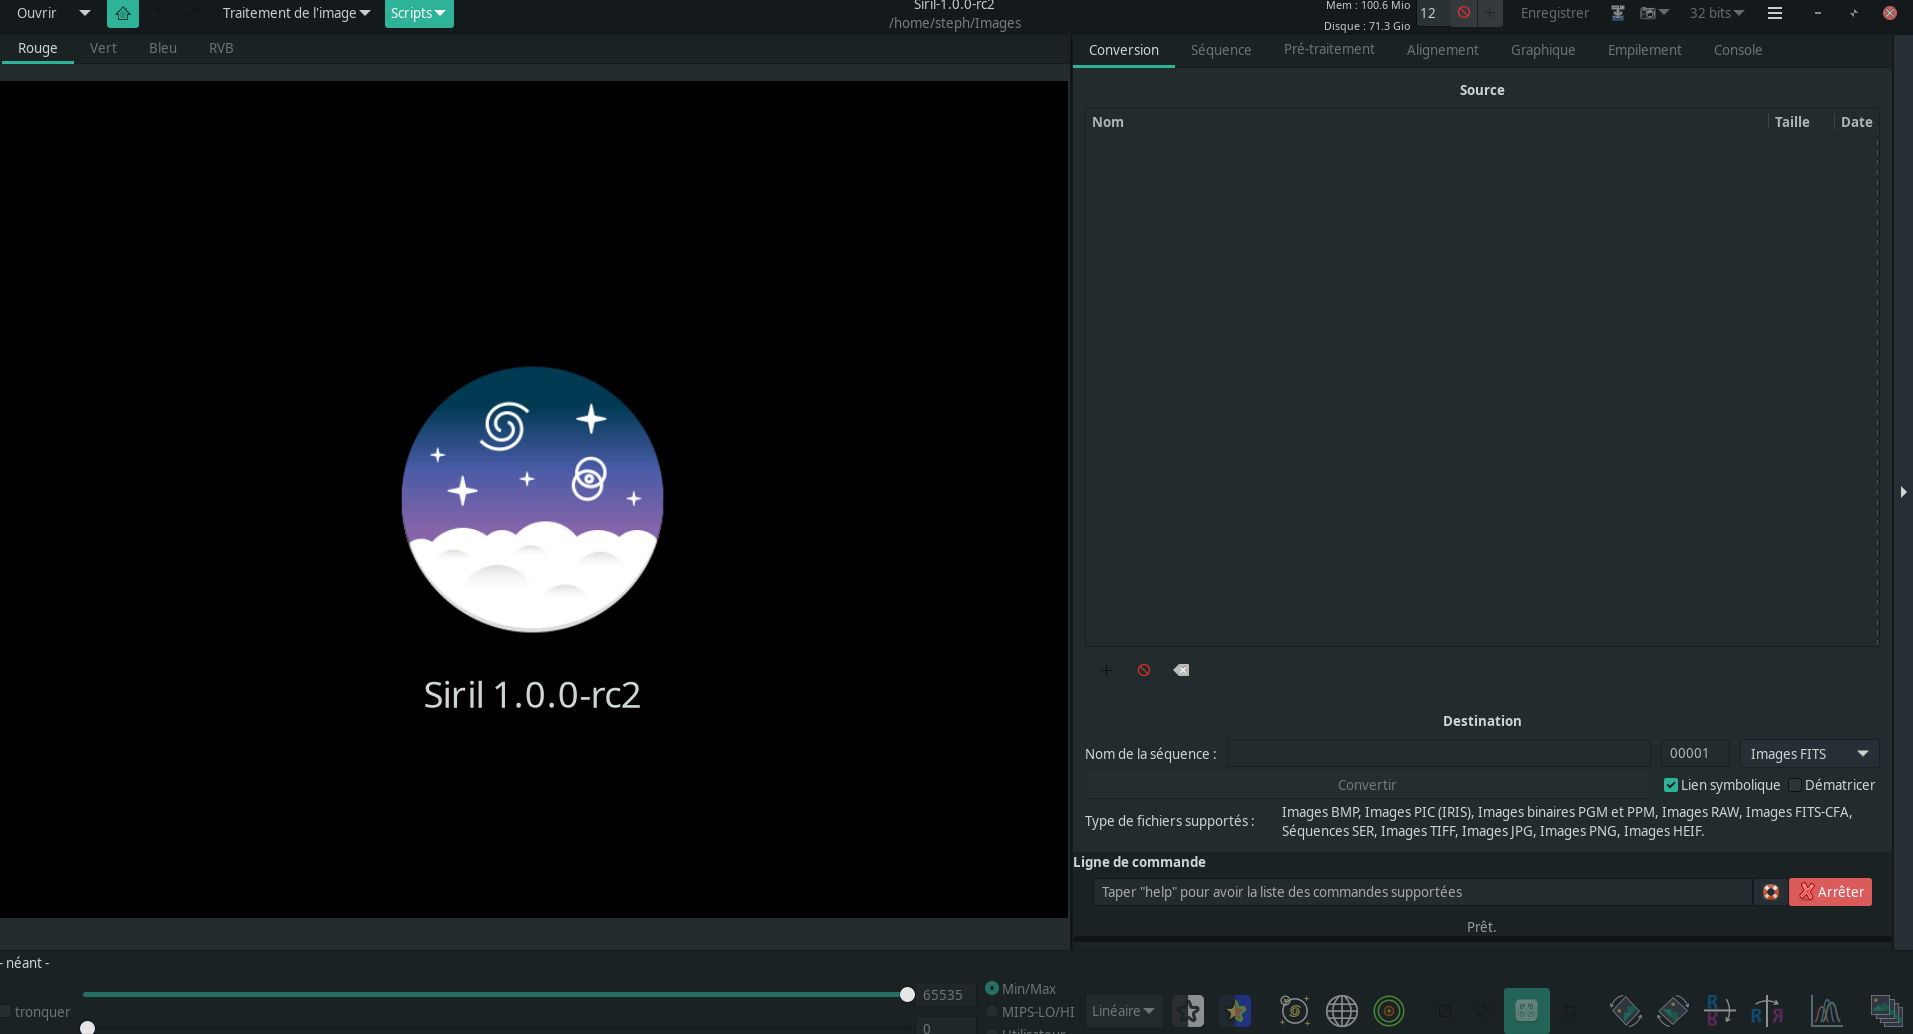Open the Graphique tab

tap(1543, 50)
